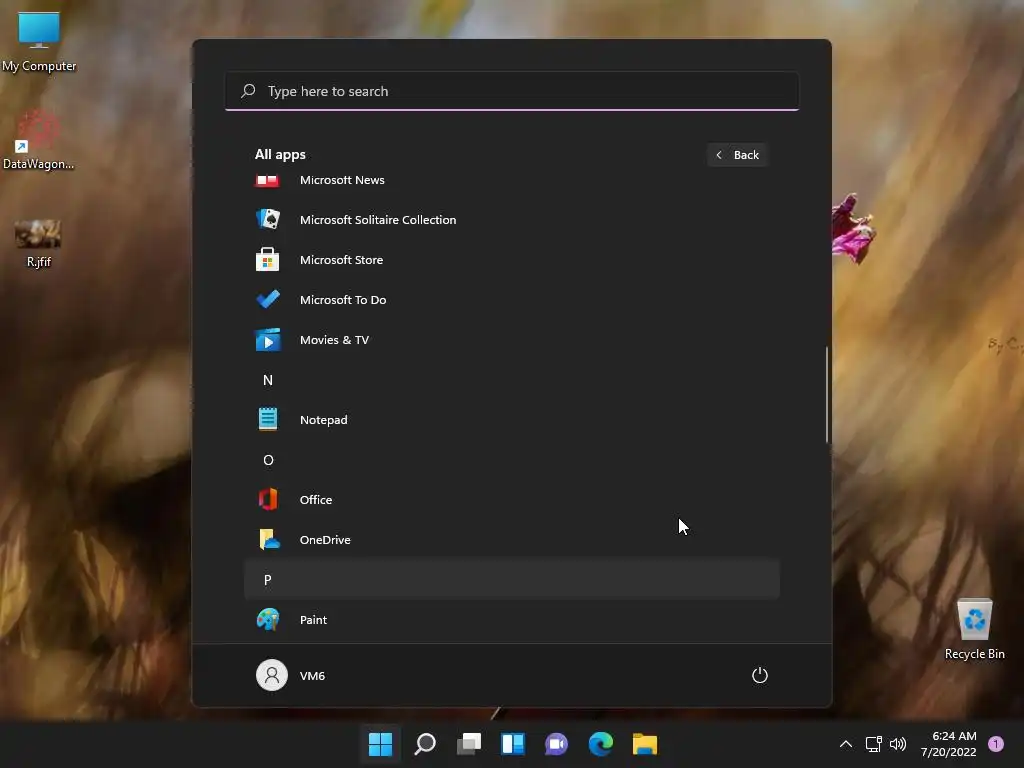
Task: Click the letter O section header
Action: click(x=512, y=460)
